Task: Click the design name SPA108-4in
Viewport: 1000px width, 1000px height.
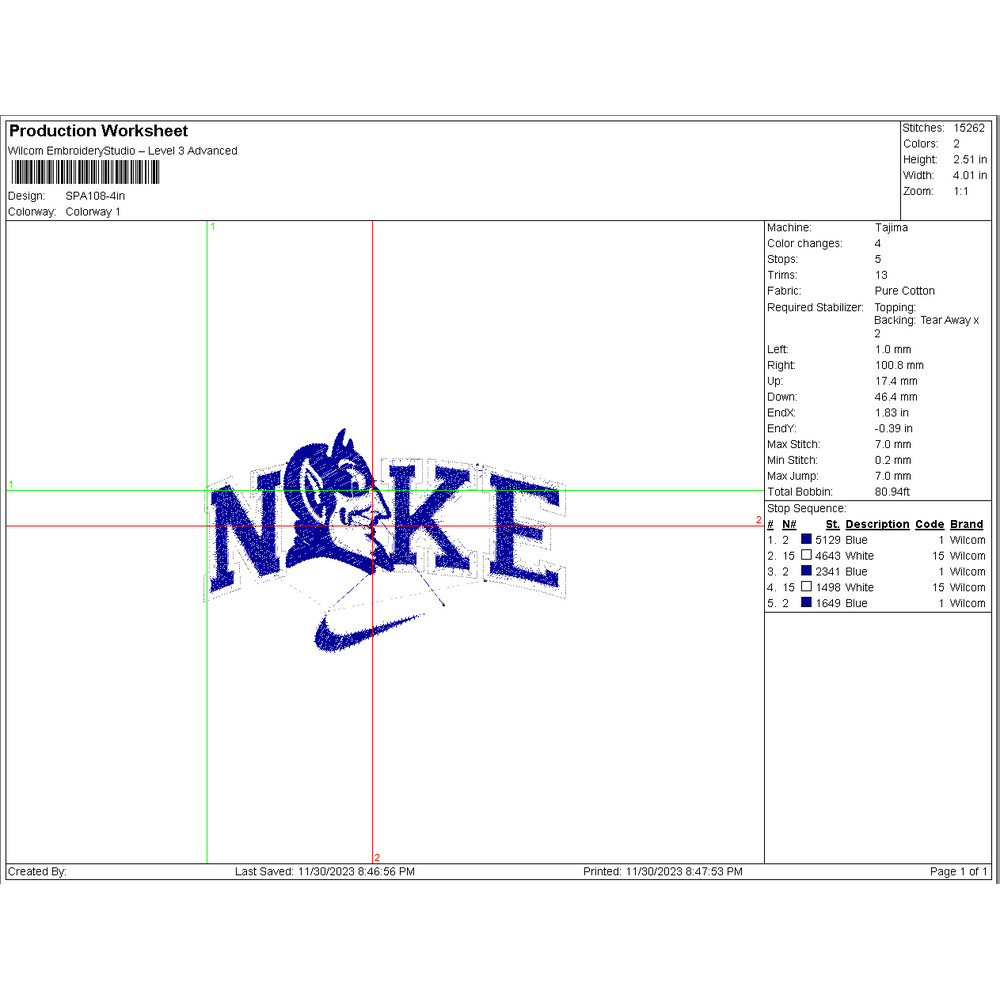Action: tap(95, 196)
